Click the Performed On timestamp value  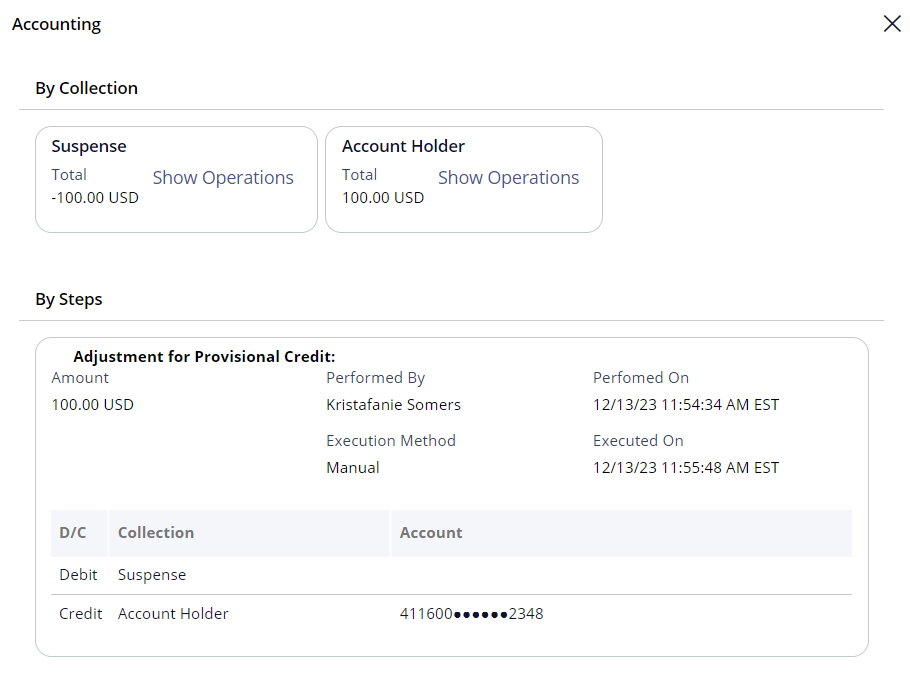click(686, 404)
